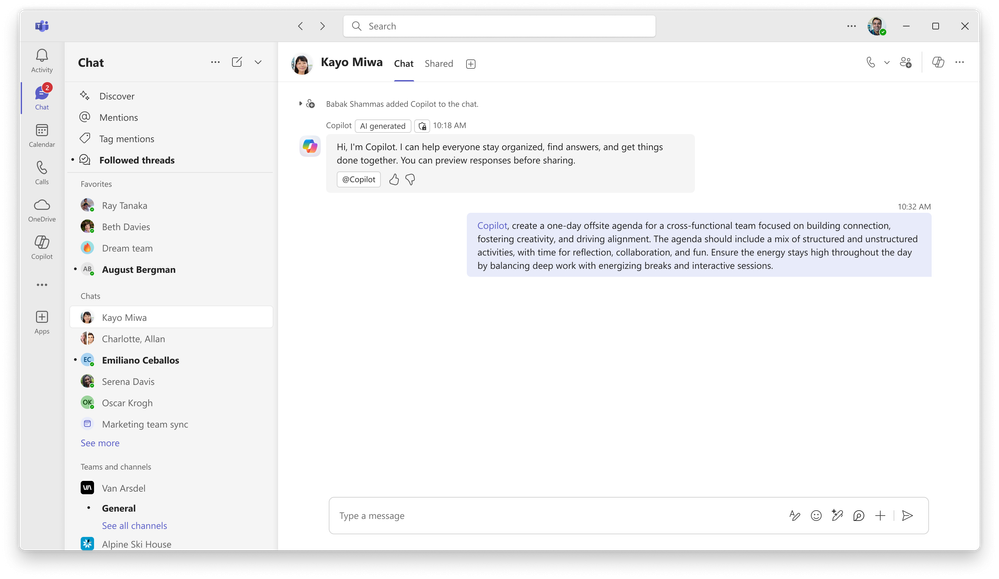Click the loop components icon in compose box
Screen dimensions: 999x579
(x=859, y=516)
